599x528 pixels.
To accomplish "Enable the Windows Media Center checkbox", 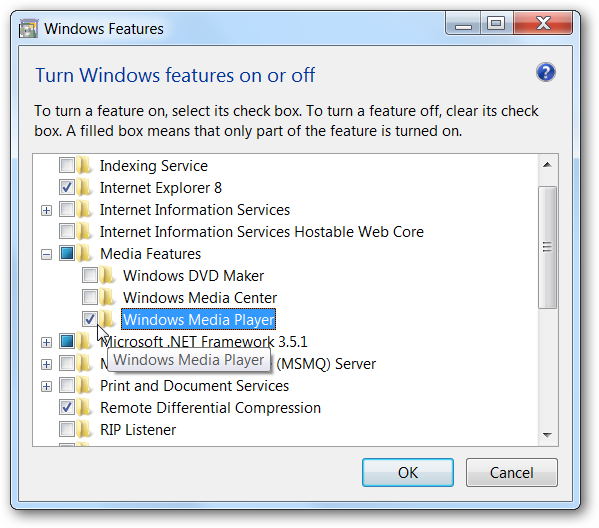I will point(90,297).
